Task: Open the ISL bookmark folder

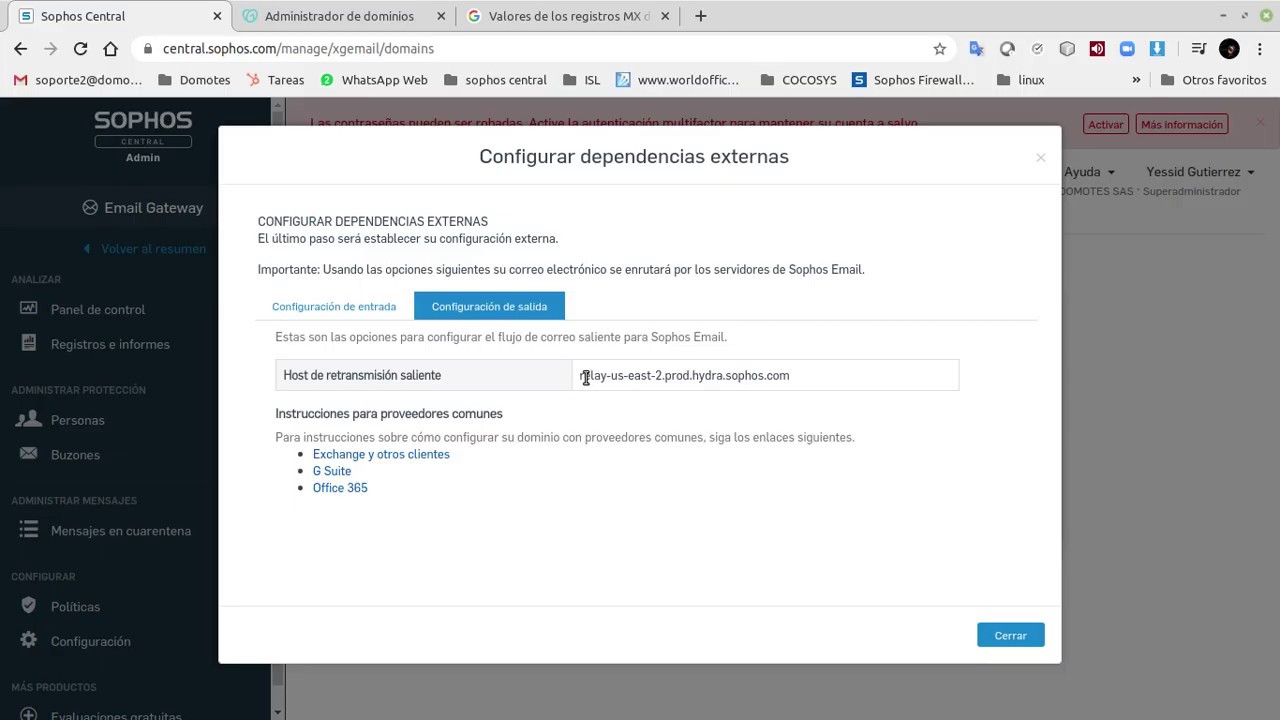Action: pos(581,80)
